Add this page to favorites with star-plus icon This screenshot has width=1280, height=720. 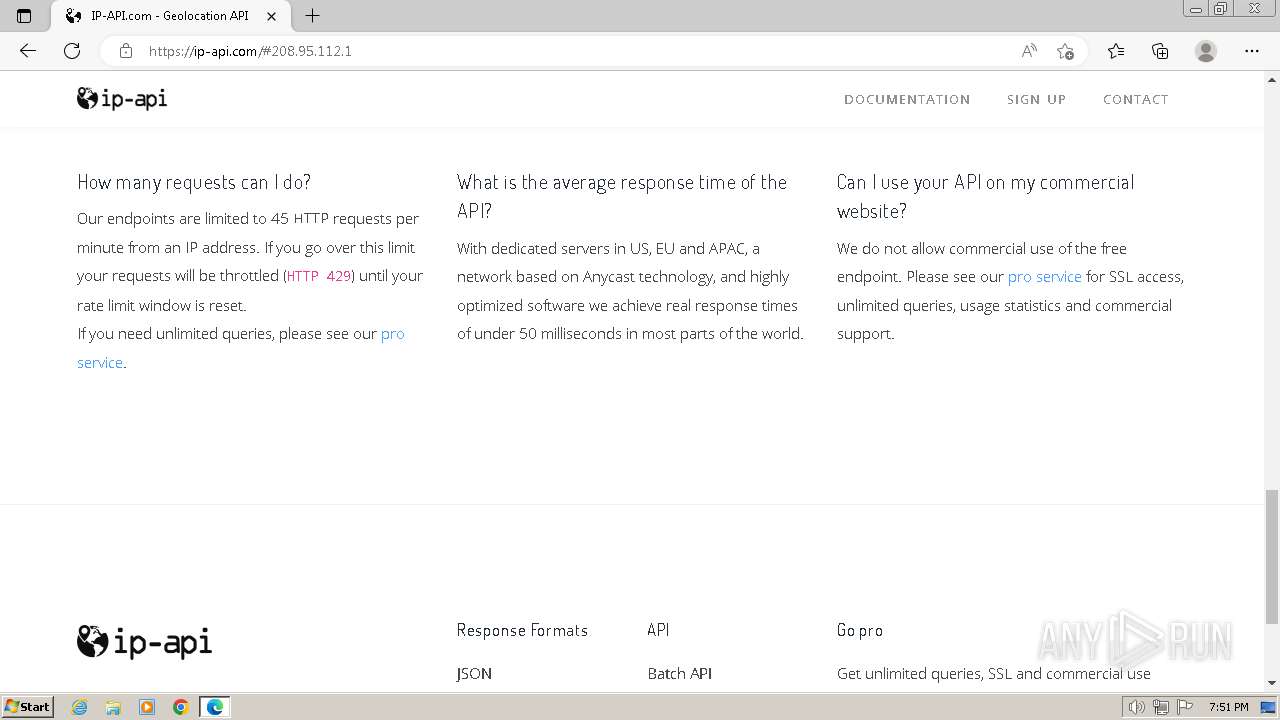pyautogui.click(x=1065, y=51)
